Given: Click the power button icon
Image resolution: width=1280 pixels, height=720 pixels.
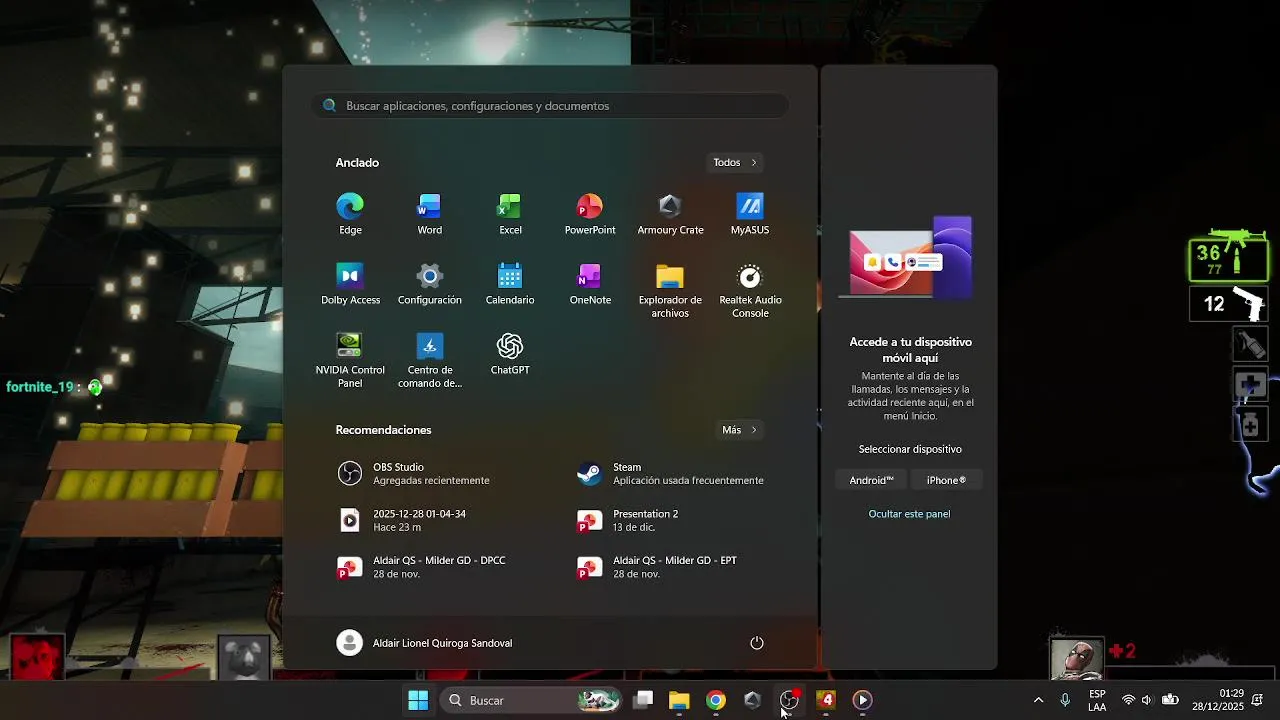Looking at the screenshot, I should (757, 643).
